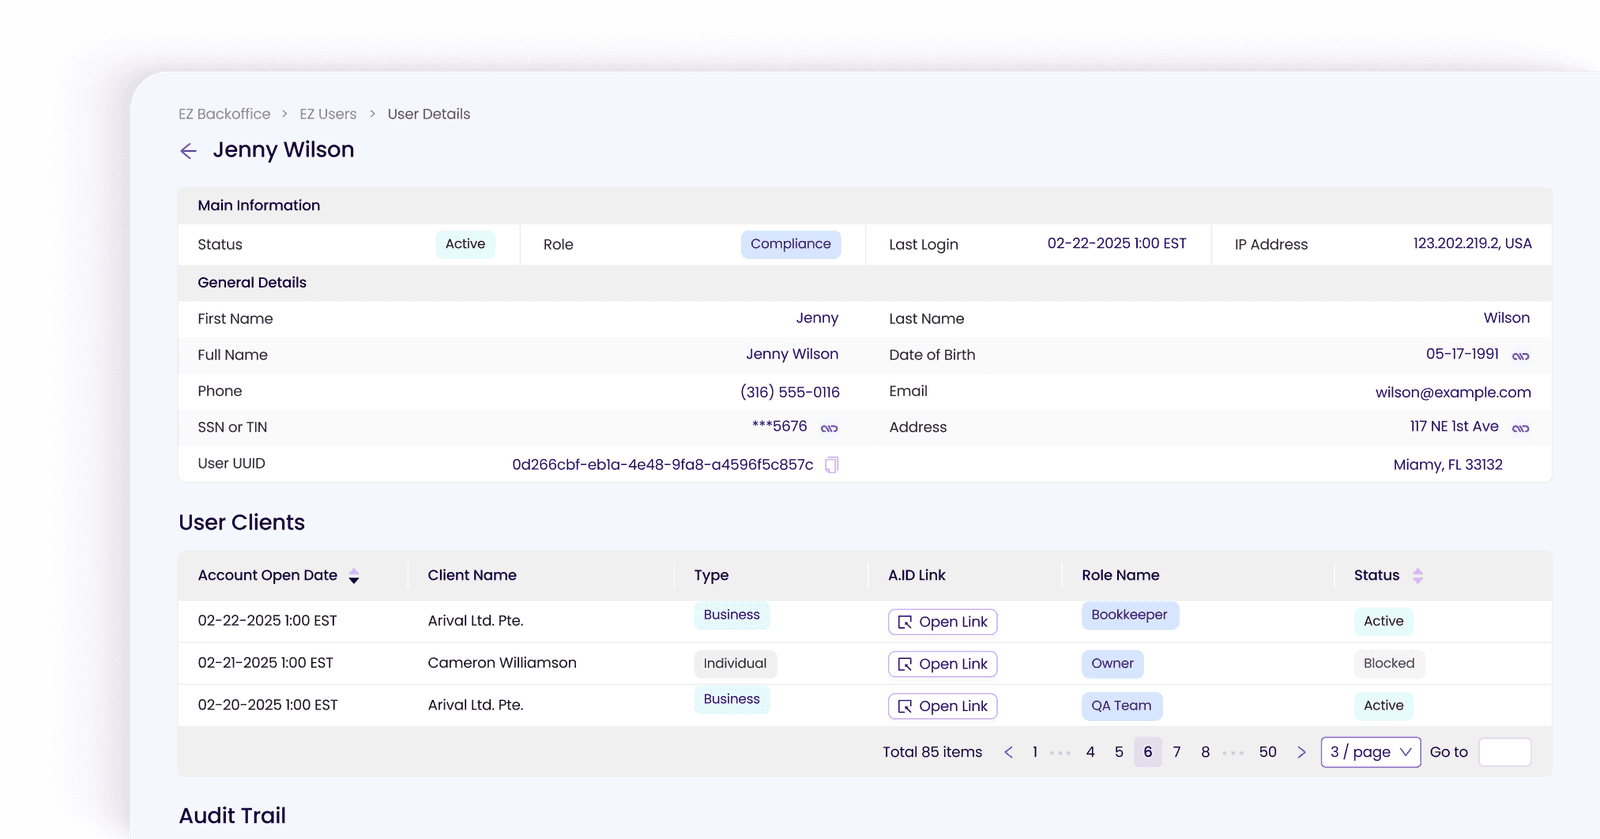Screen dimensions: 1600x839
Task: Click the Cameron Williamson client name
Action: pos(502,663)
